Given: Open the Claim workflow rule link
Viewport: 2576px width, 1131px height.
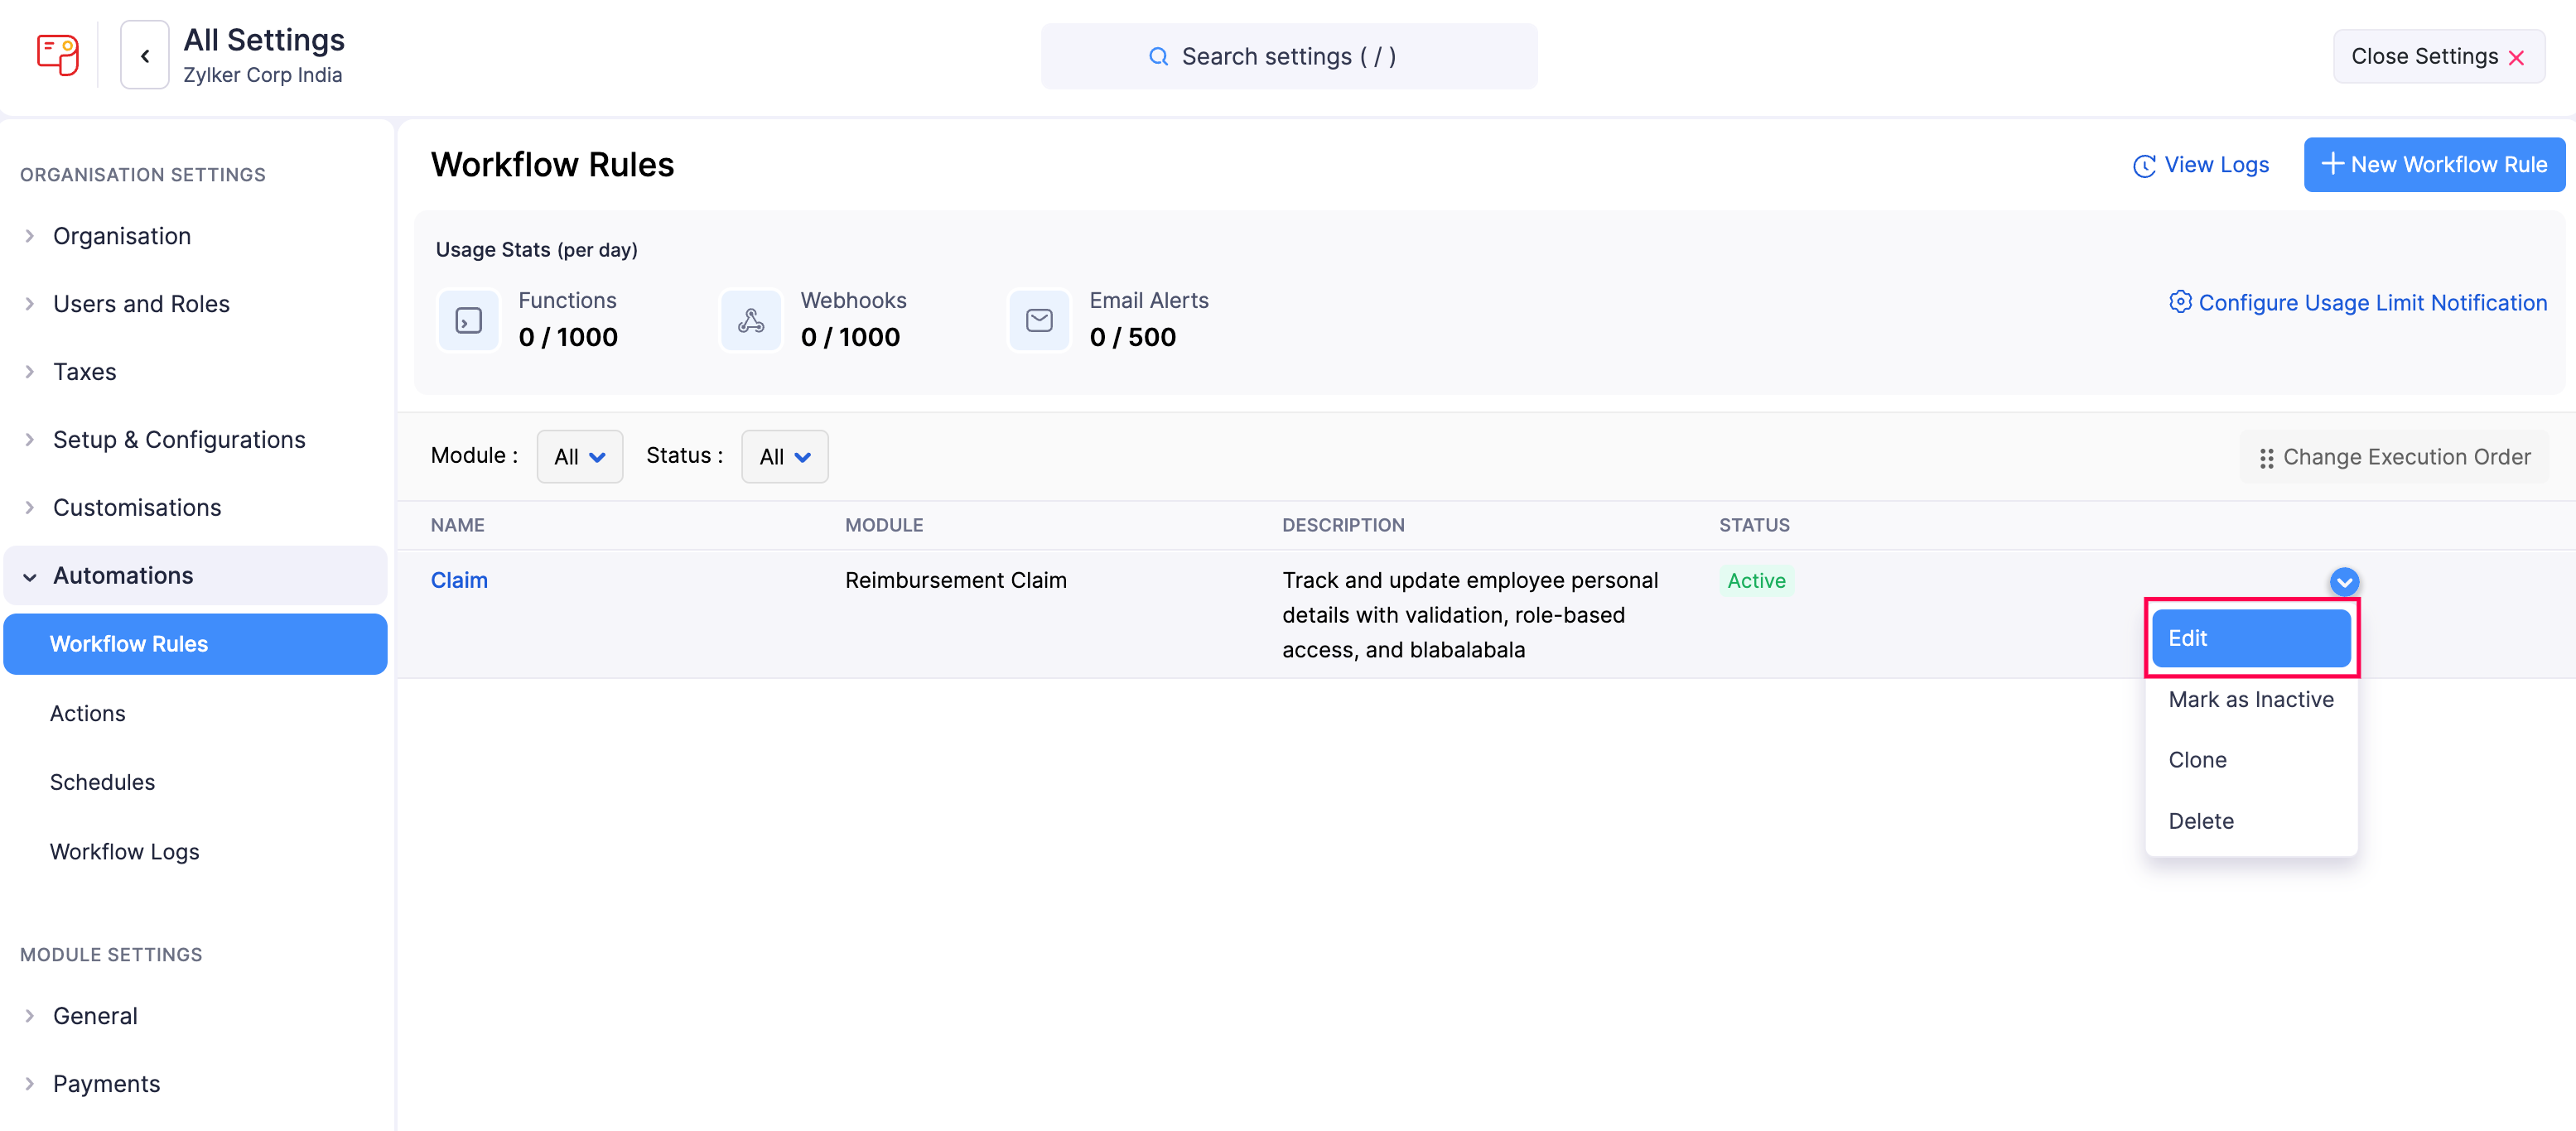Looking at the screenshot, I should point(459,581).
